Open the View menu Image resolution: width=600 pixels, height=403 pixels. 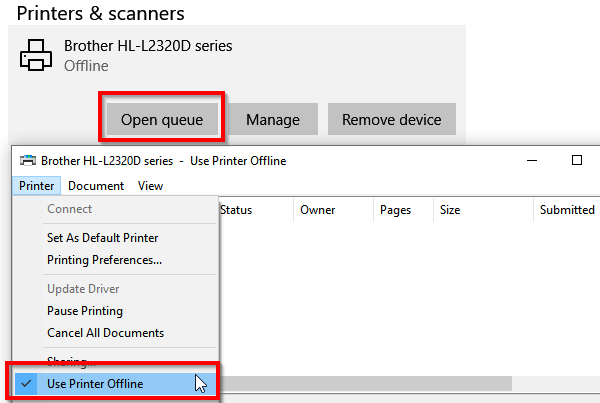(x=150, y=186)
